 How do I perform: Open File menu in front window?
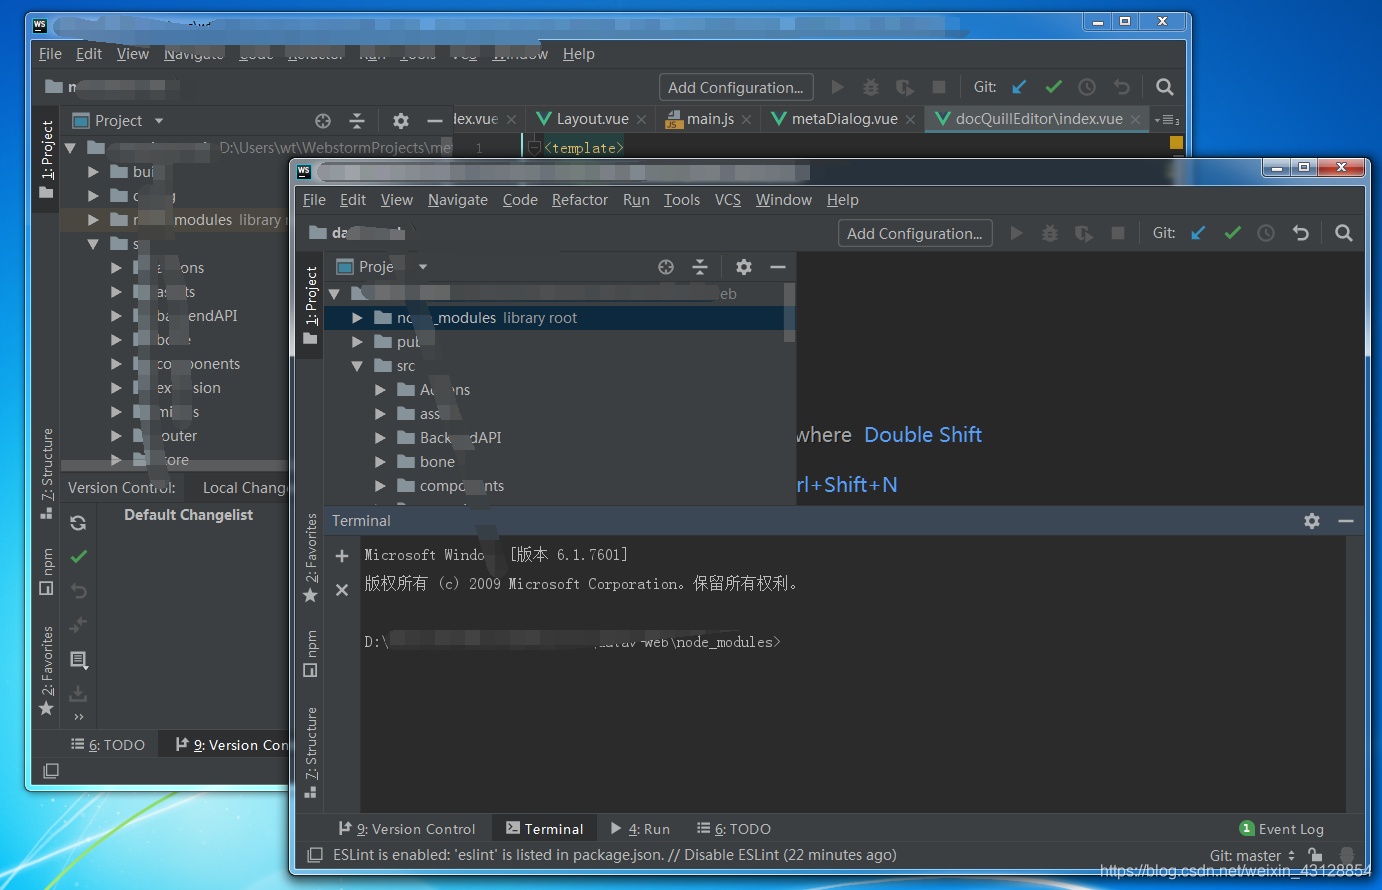coord(314,200)
